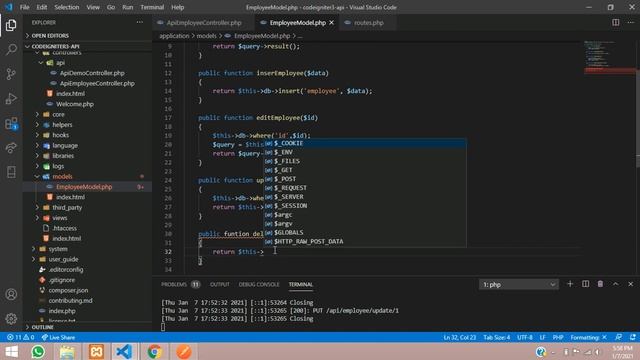Click Formatting status bar item
Image resolution: width=640 pixels, height=360 pixels.
(588, 338)
